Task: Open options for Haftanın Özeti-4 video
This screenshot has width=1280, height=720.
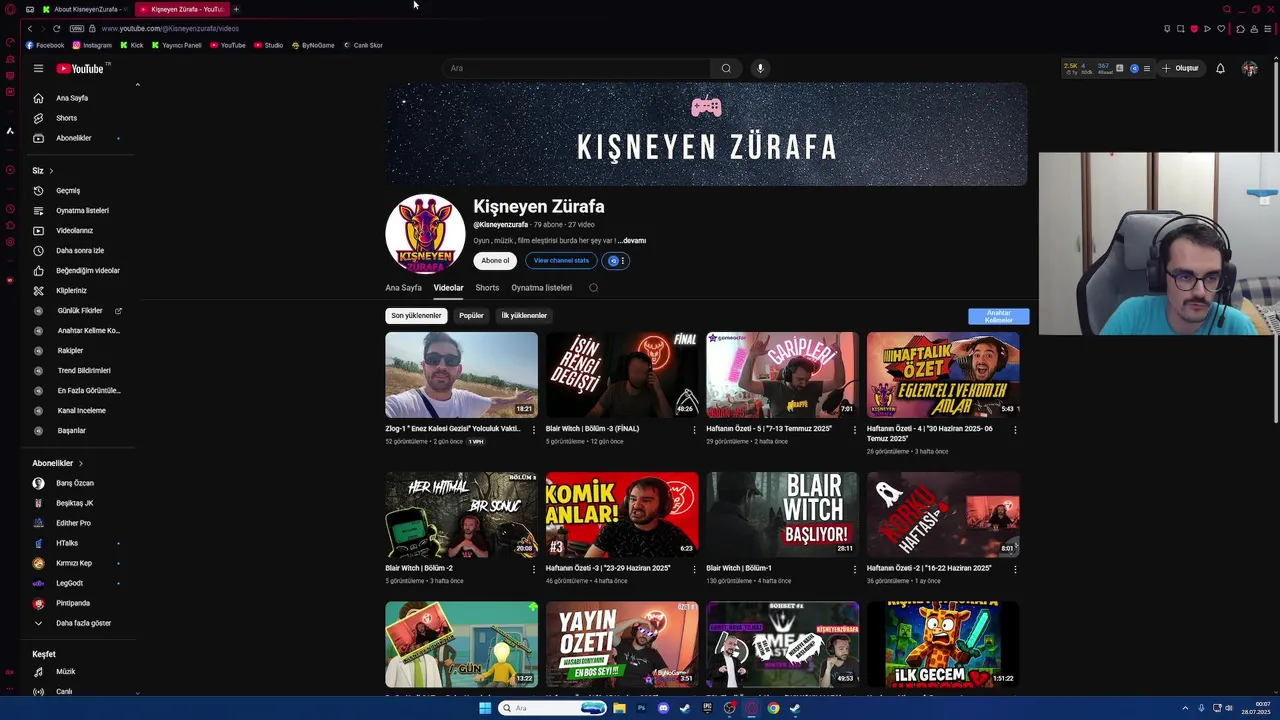Action: pyautogui.click(x=1015, y=430)
